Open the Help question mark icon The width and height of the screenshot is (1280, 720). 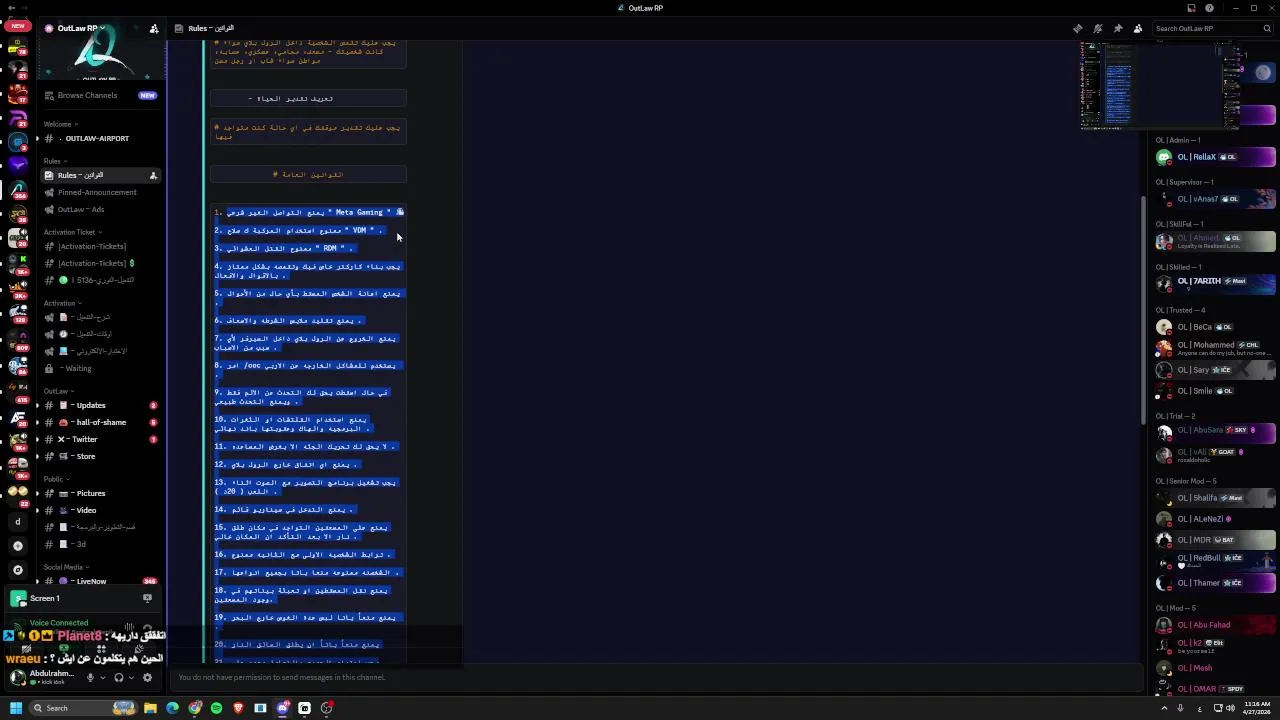point(1209,8)
